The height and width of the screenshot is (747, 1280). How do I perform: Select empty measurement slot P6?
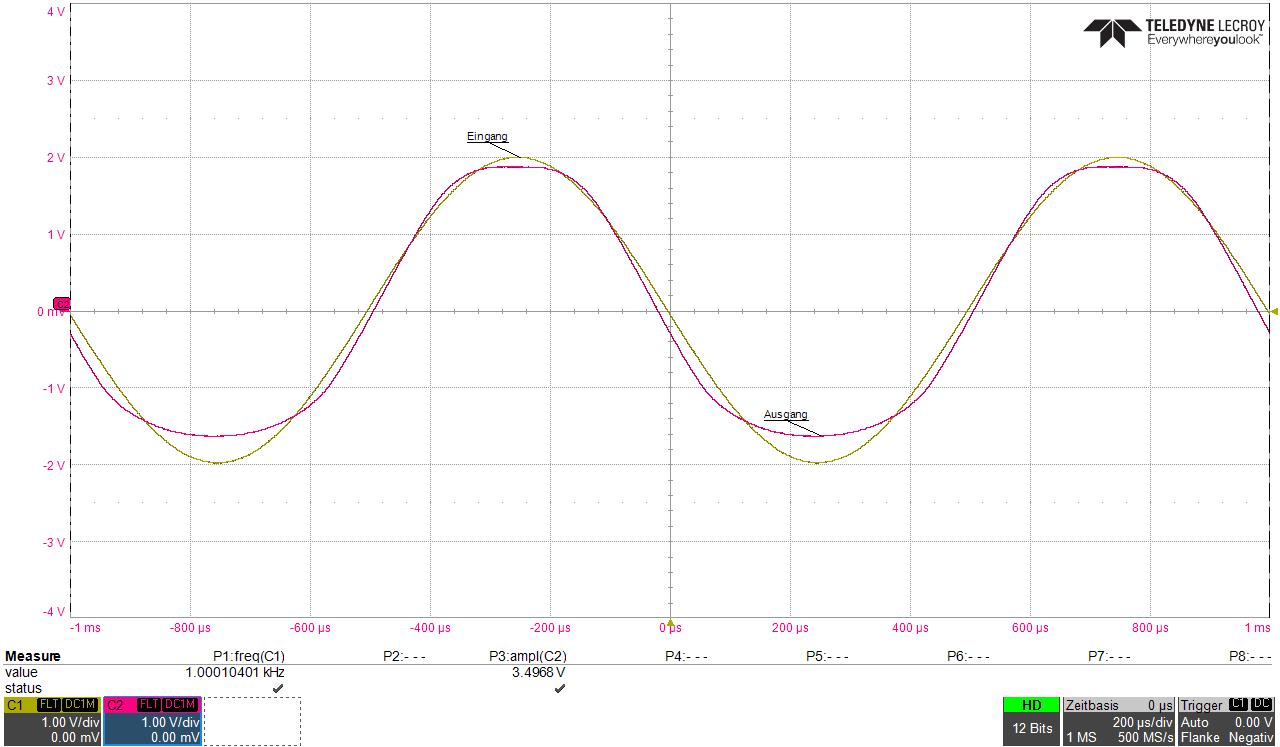968,656
